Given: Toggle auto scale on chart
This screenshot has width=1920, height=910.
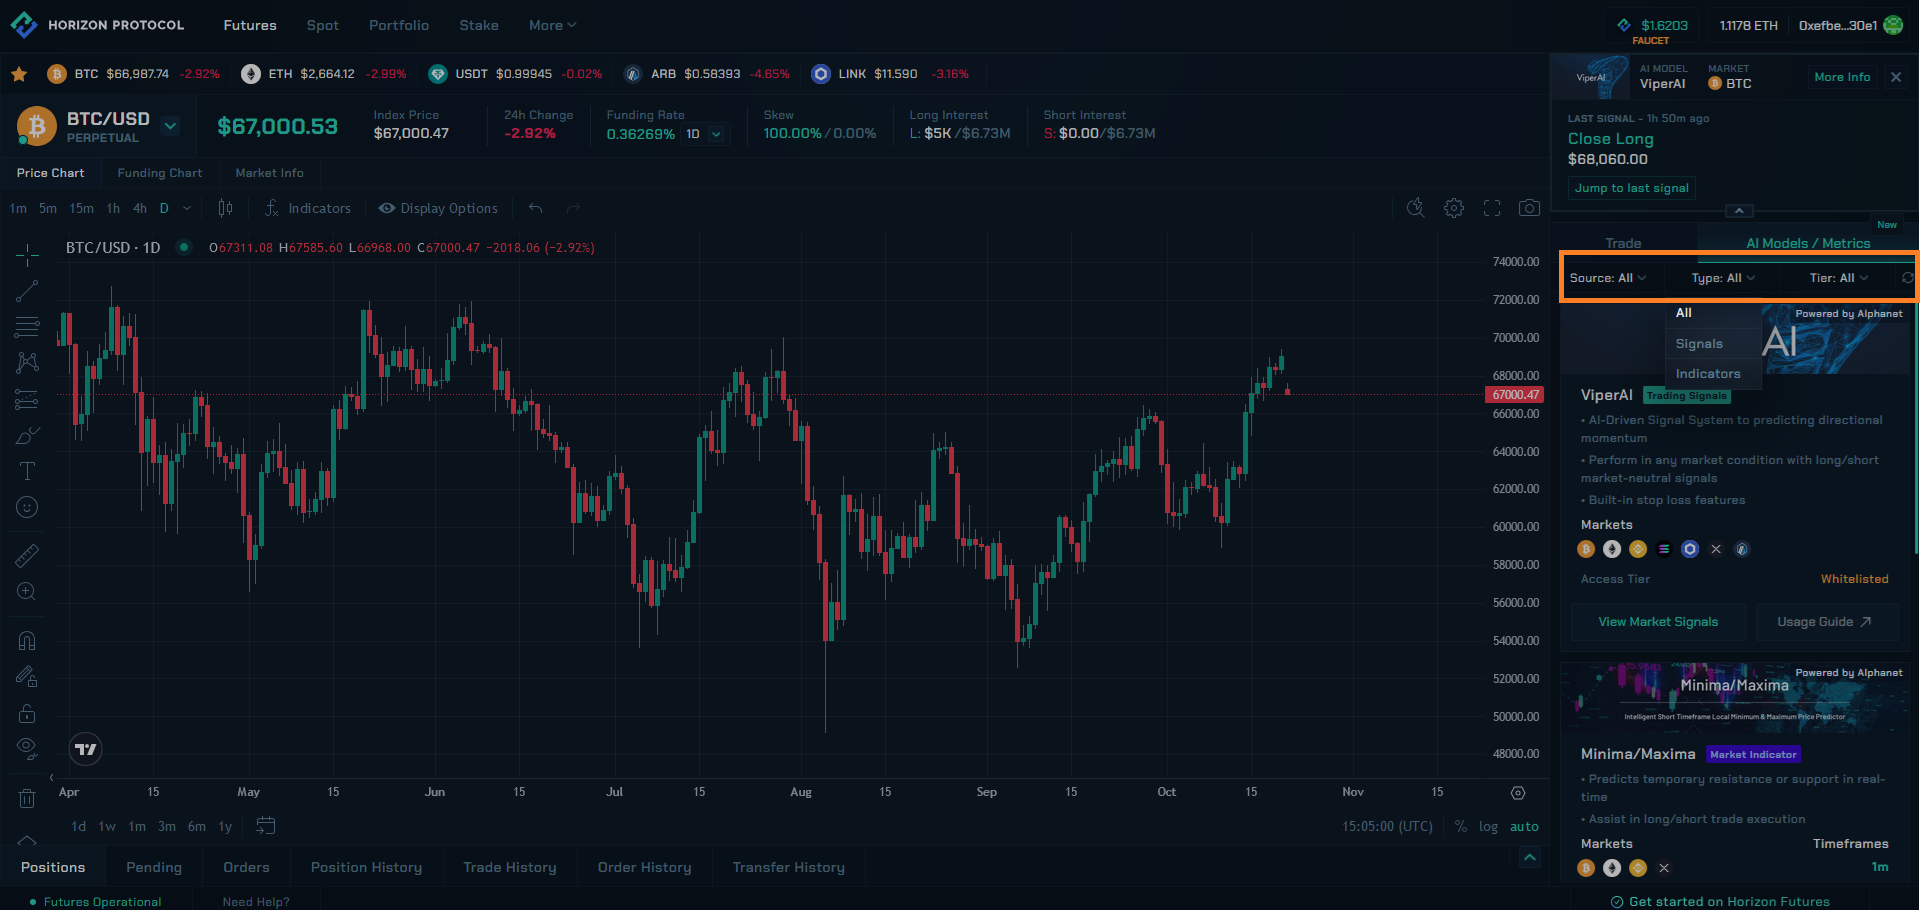Looking at the screenshot, I should coord(1524,827).
